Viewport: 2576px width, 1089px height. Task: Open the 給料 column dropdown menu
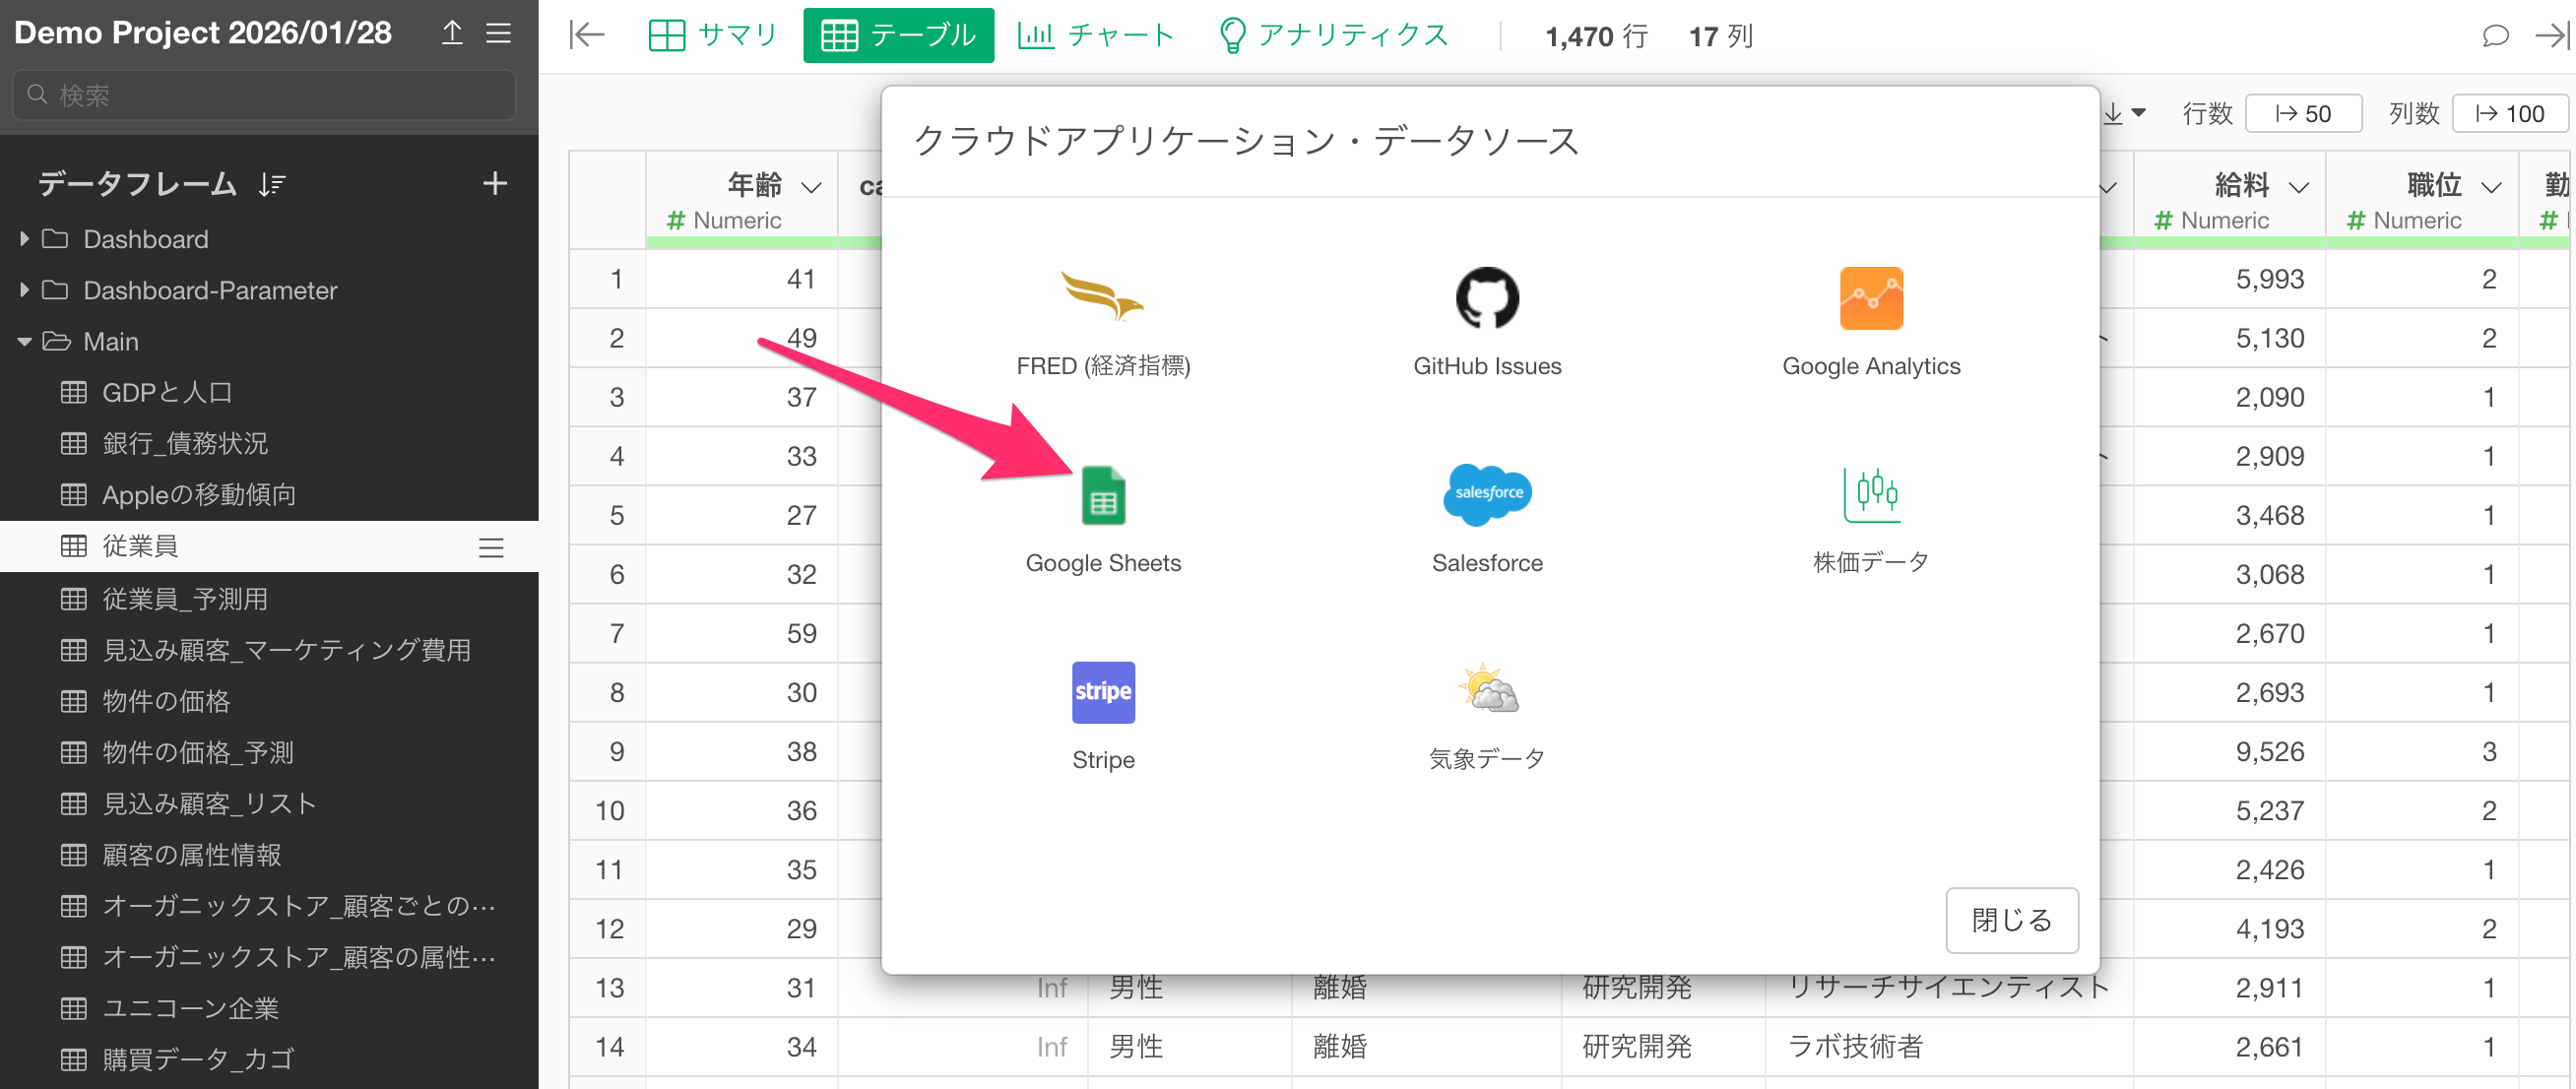click(2298, 187)
